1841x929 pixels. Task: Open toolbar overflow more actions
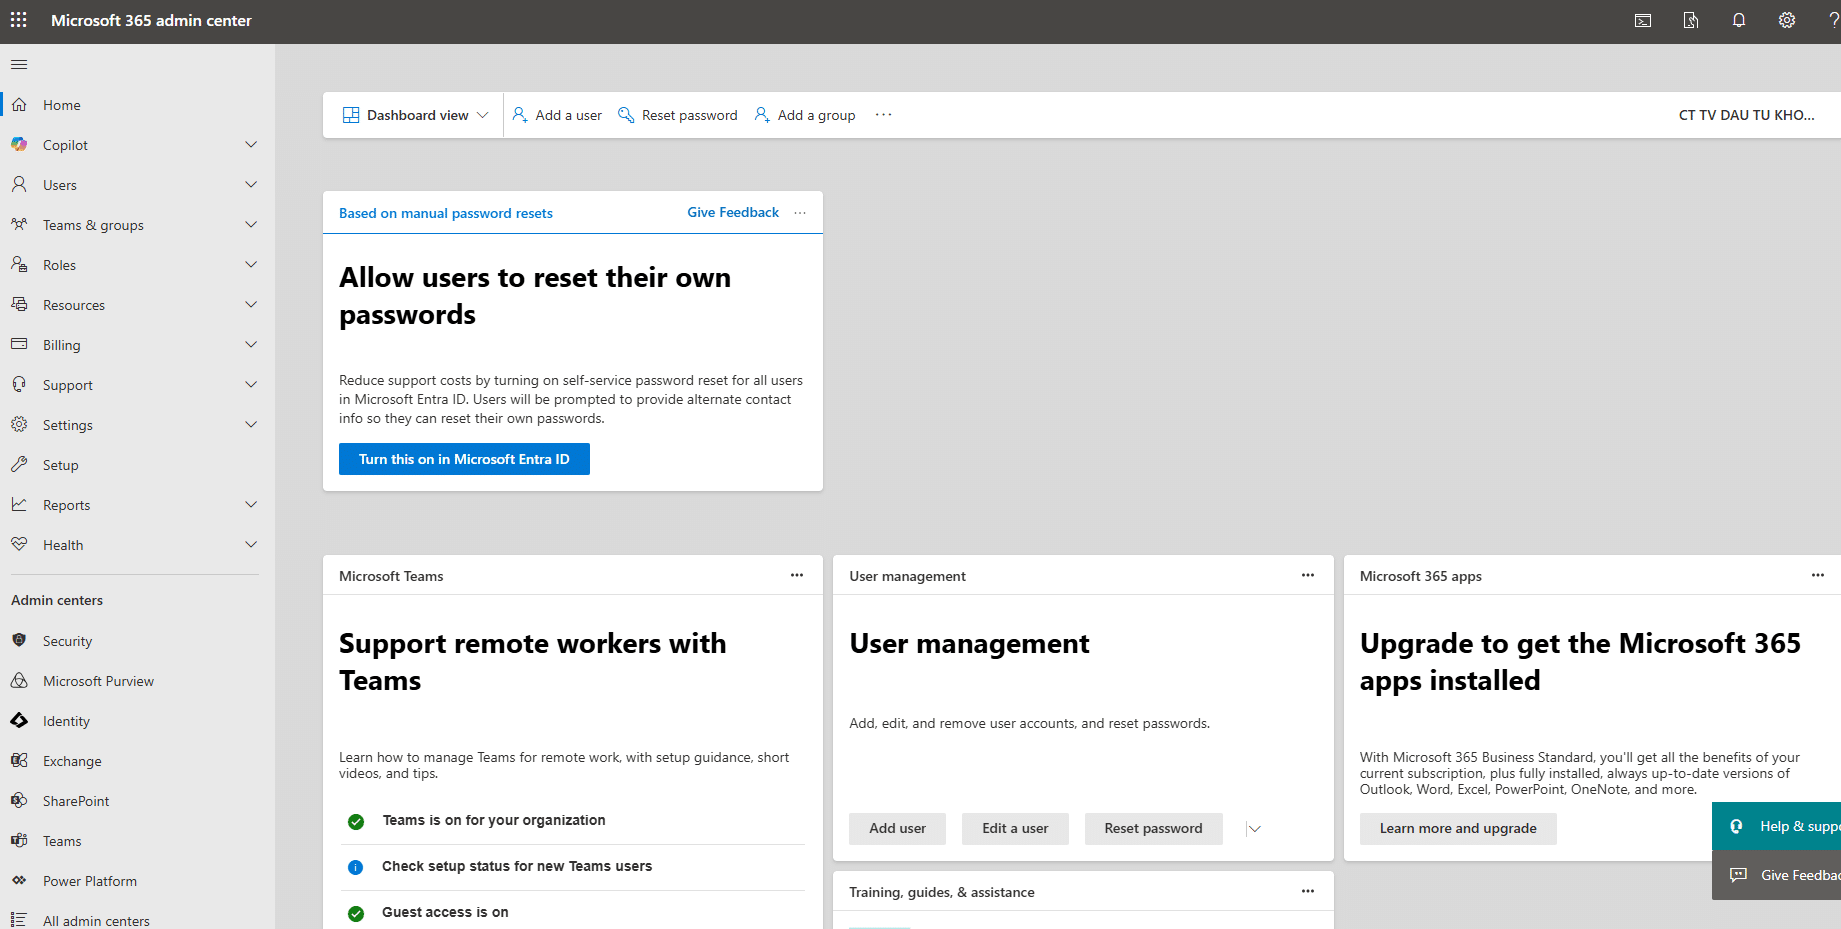[x=883, y=115]
